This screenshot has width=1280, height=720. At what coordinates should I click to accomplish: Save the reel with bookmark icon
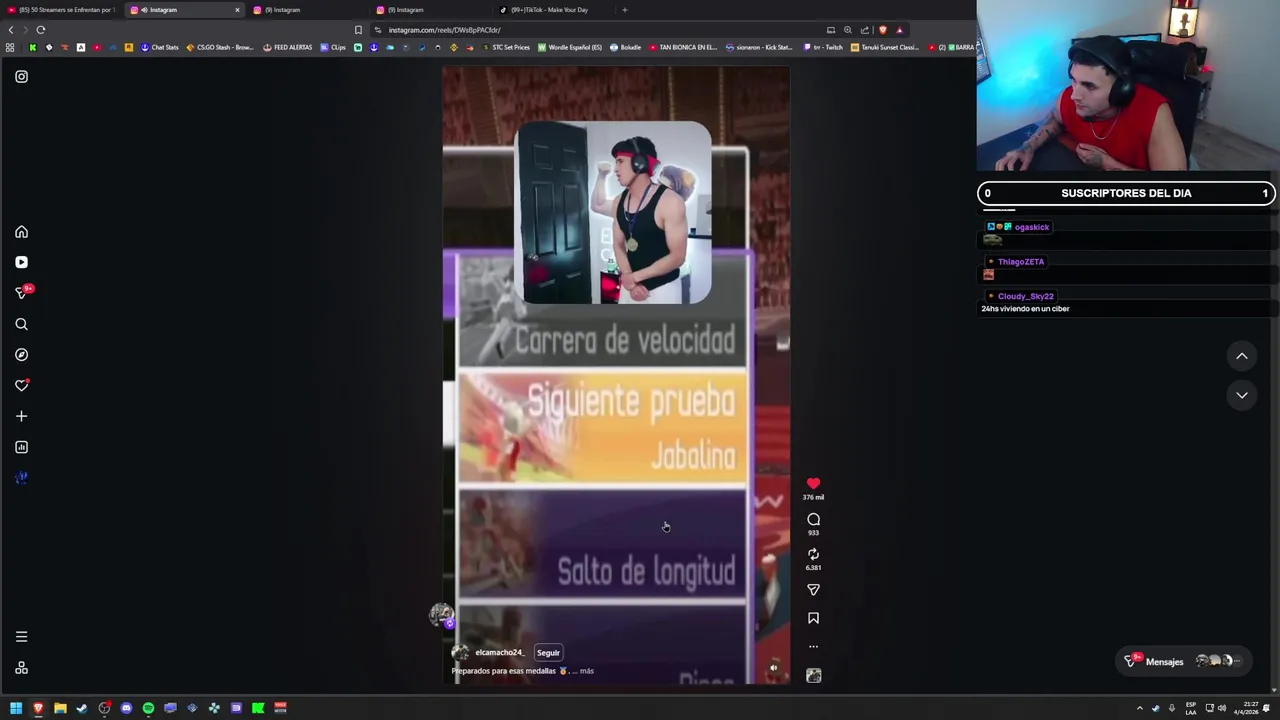[813, 619]
